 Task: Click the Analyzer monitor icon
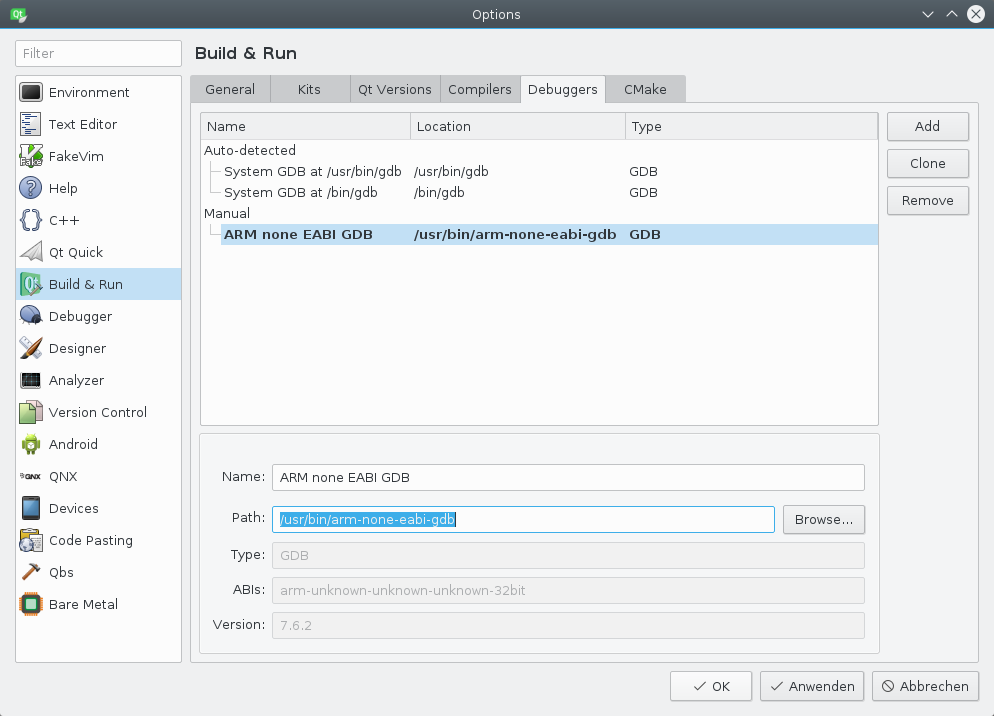[x=30, y=381]
